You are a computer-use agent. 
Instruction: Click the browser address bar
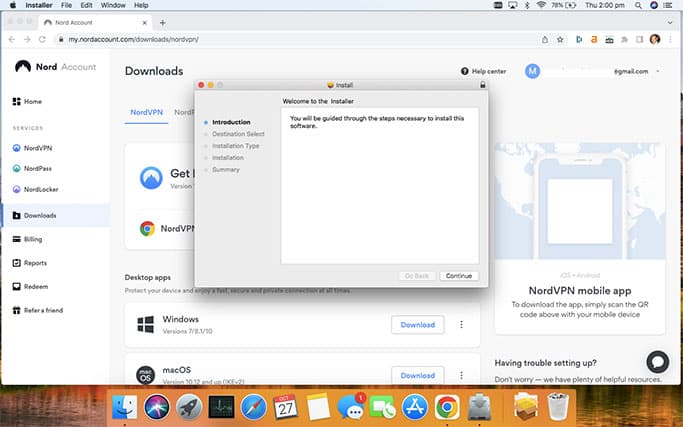tap(296, 39)
